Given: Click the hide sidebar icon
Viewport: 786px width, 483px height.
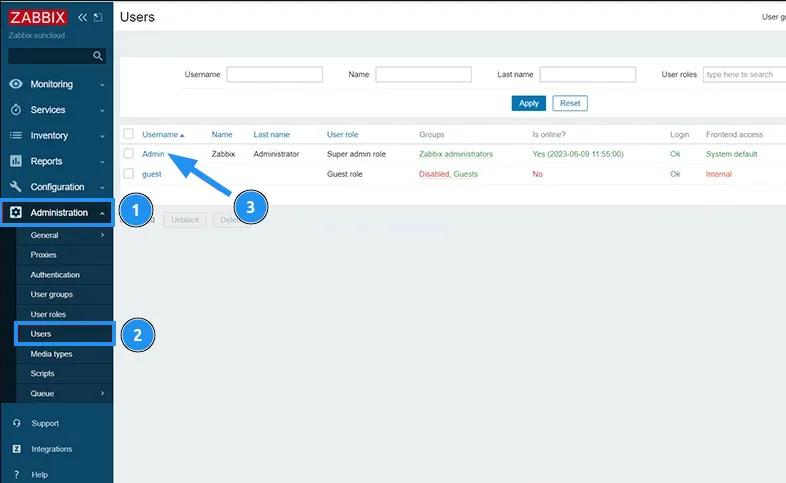Looking at the screenshot, I should pos(98,18).
